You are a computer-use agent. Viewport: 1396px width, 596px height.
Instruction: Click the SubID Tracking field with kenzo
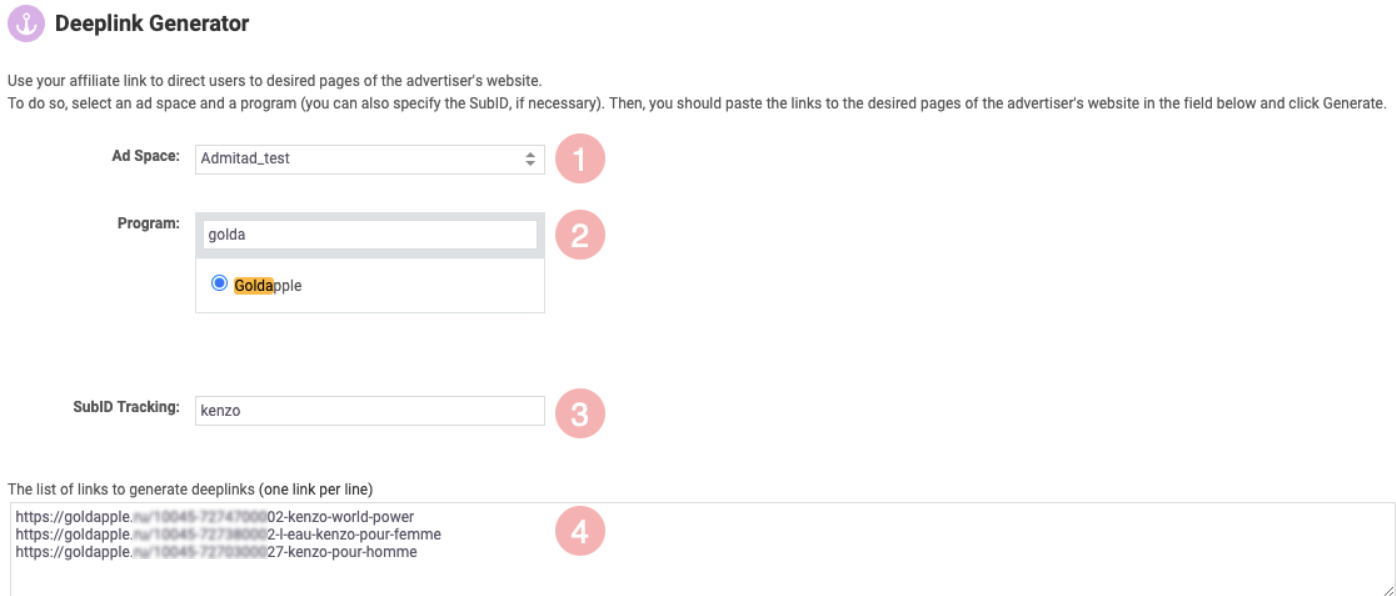[x=370, y=411]
